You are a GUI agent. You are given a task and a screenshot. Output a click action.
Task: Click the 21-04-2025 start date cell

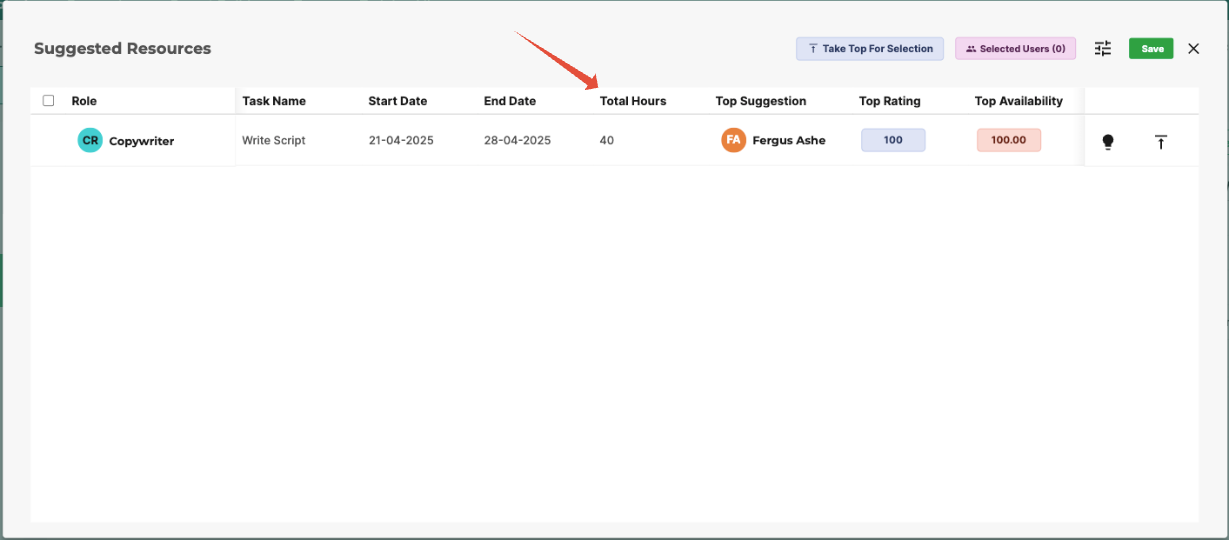(x=401, y=141)
